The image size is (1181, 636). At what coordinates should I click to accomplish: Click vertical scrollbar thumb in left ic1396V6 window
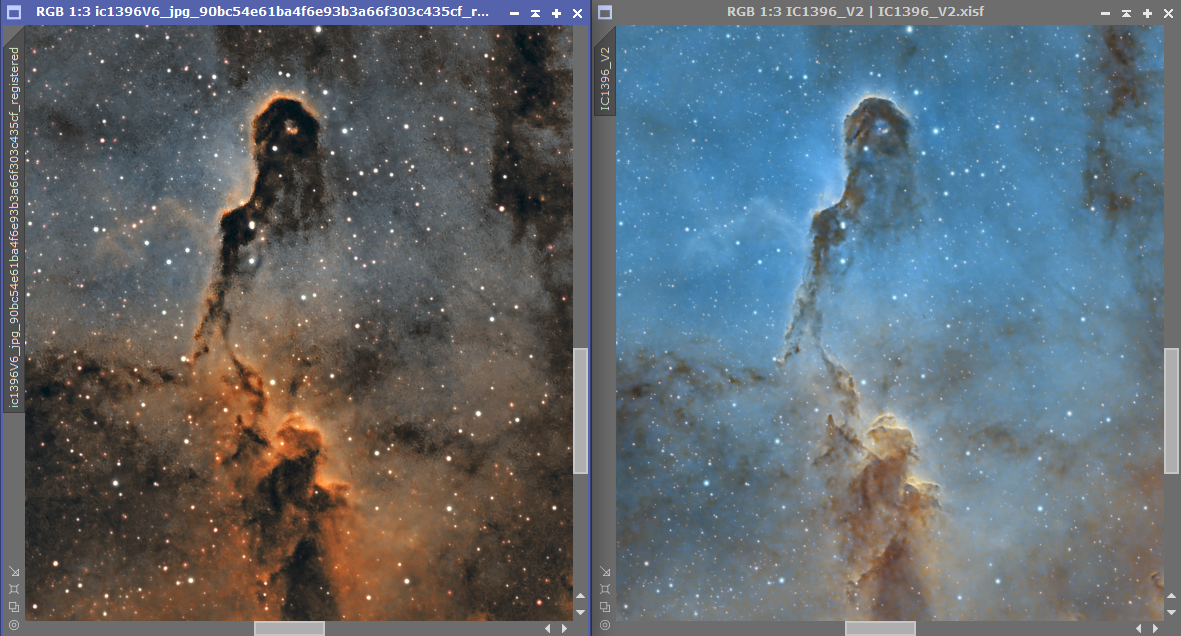[x=580, y=411]
